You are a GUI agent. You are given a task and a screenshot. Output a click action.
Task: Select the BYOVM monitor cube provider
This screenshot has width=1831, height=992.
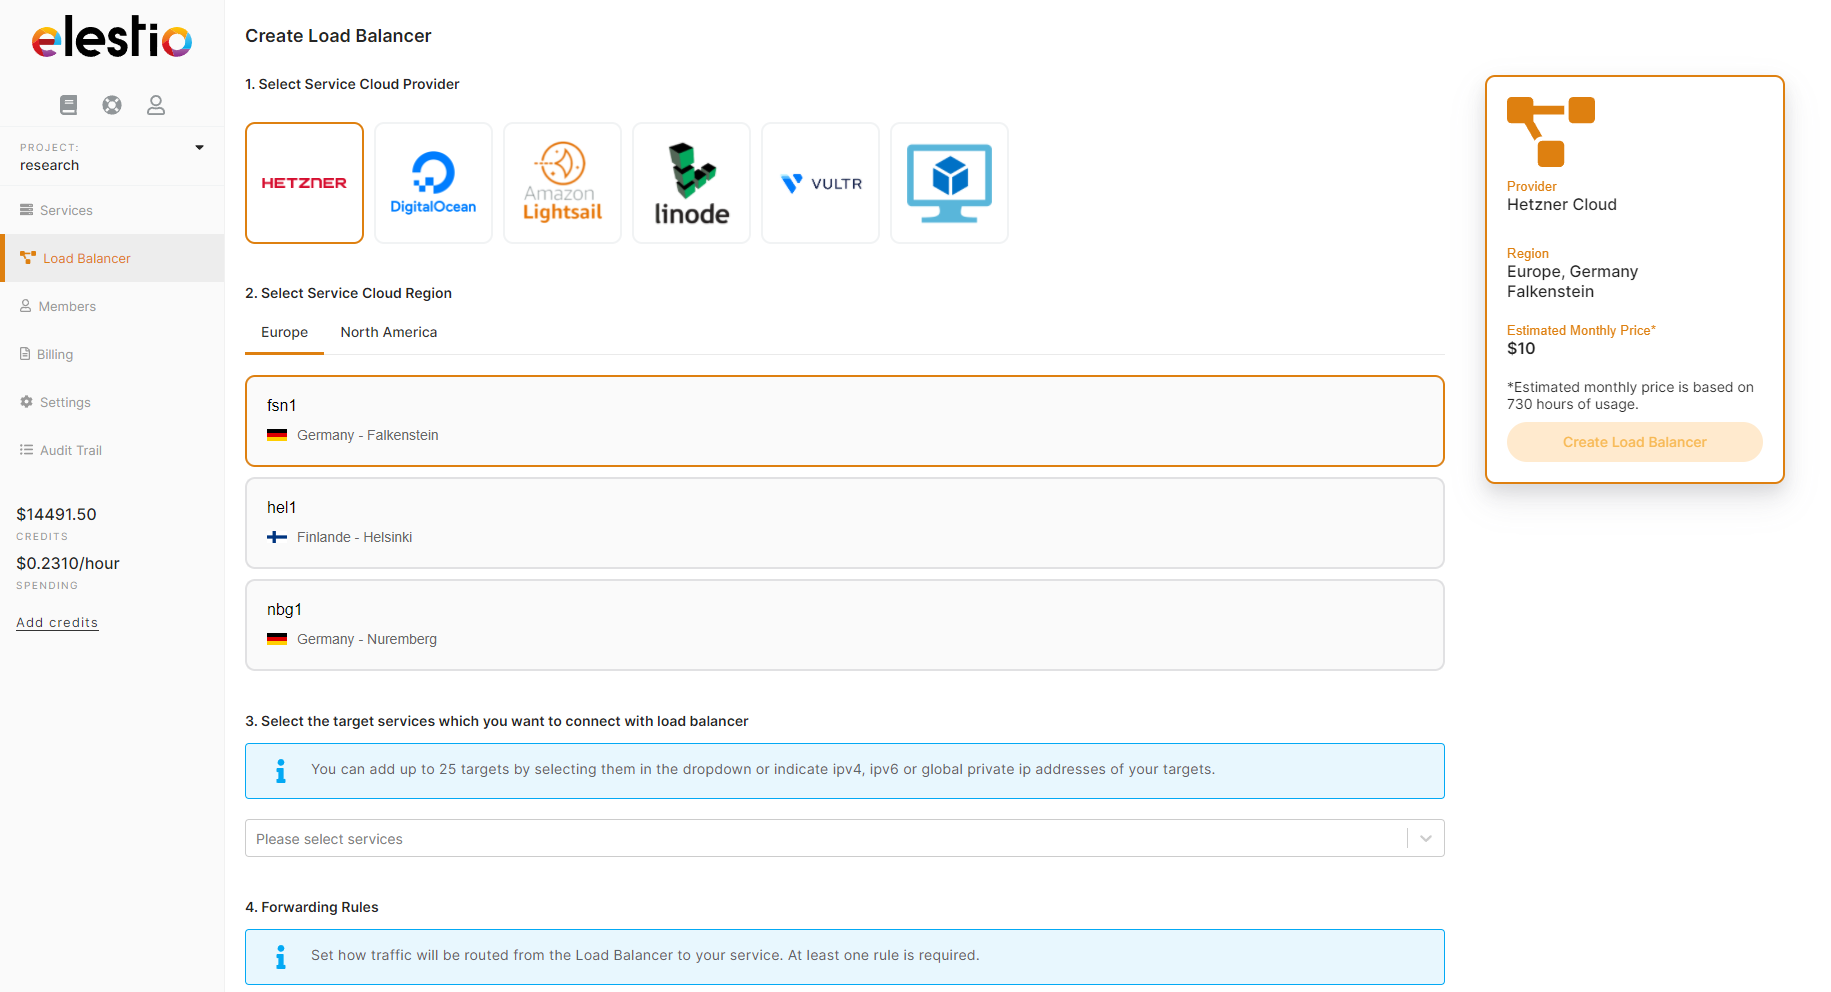pyautogui.click(x=949, y=183)
